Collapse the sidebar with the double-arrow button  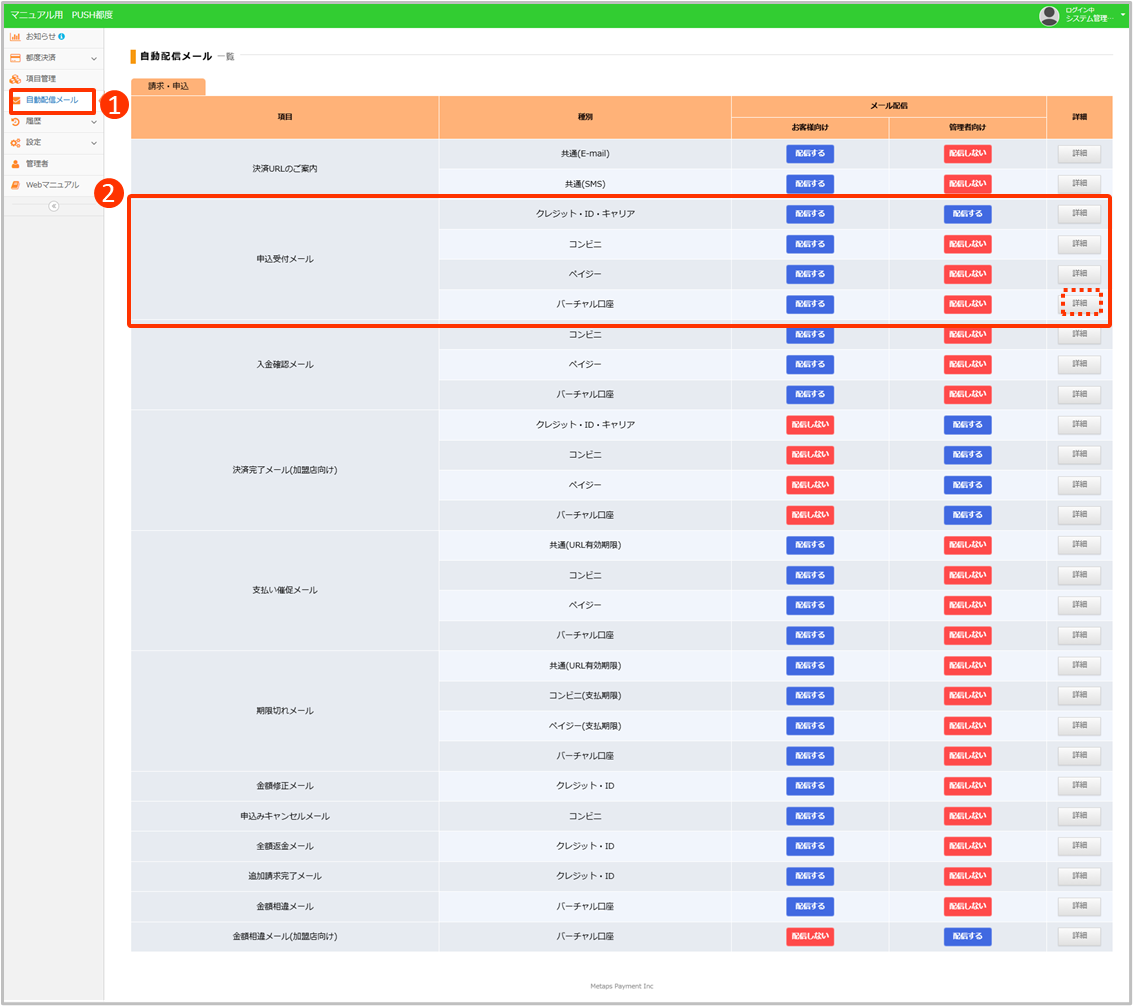[x=54, y=206]
